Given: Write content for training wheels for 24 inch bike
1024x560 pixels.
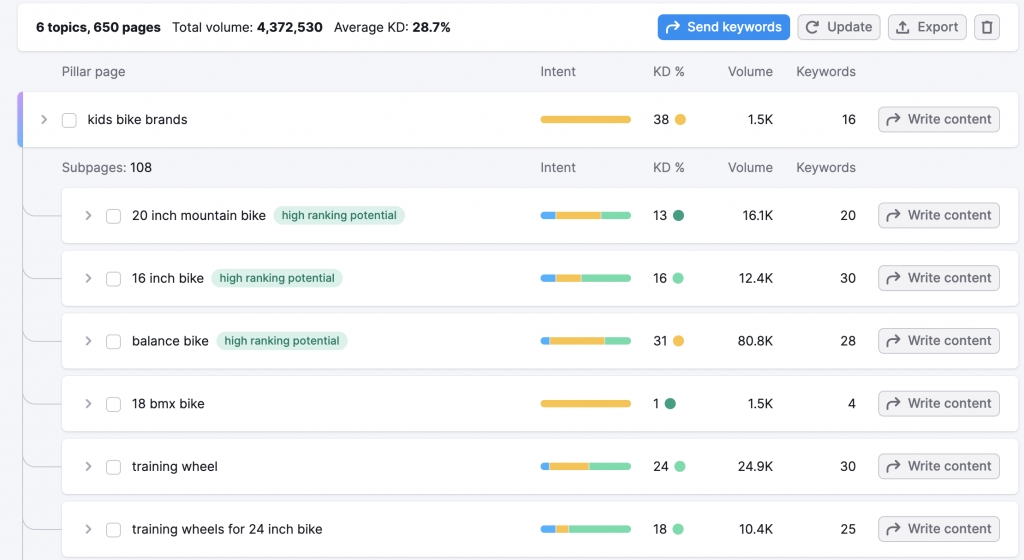Looking at the screenshot, I should click(938, 529).
